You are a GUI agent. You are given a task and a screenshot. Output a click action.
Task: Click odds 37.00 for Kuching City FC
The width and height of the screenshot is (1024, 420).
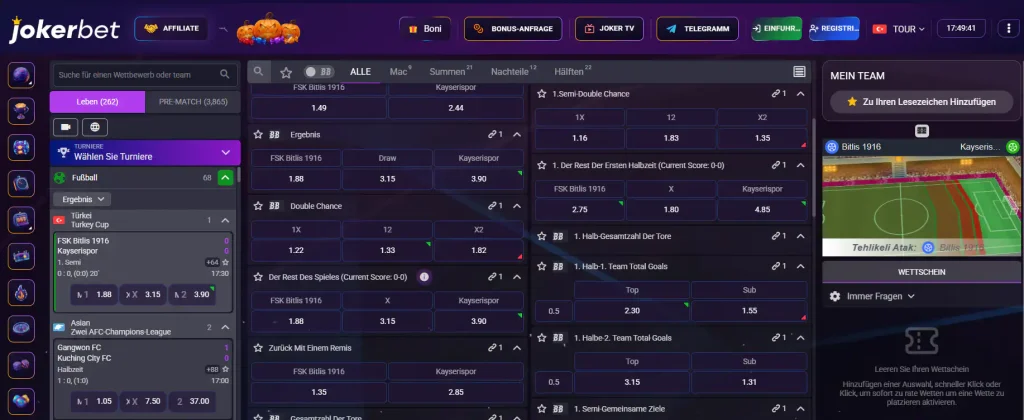point(191,401)
